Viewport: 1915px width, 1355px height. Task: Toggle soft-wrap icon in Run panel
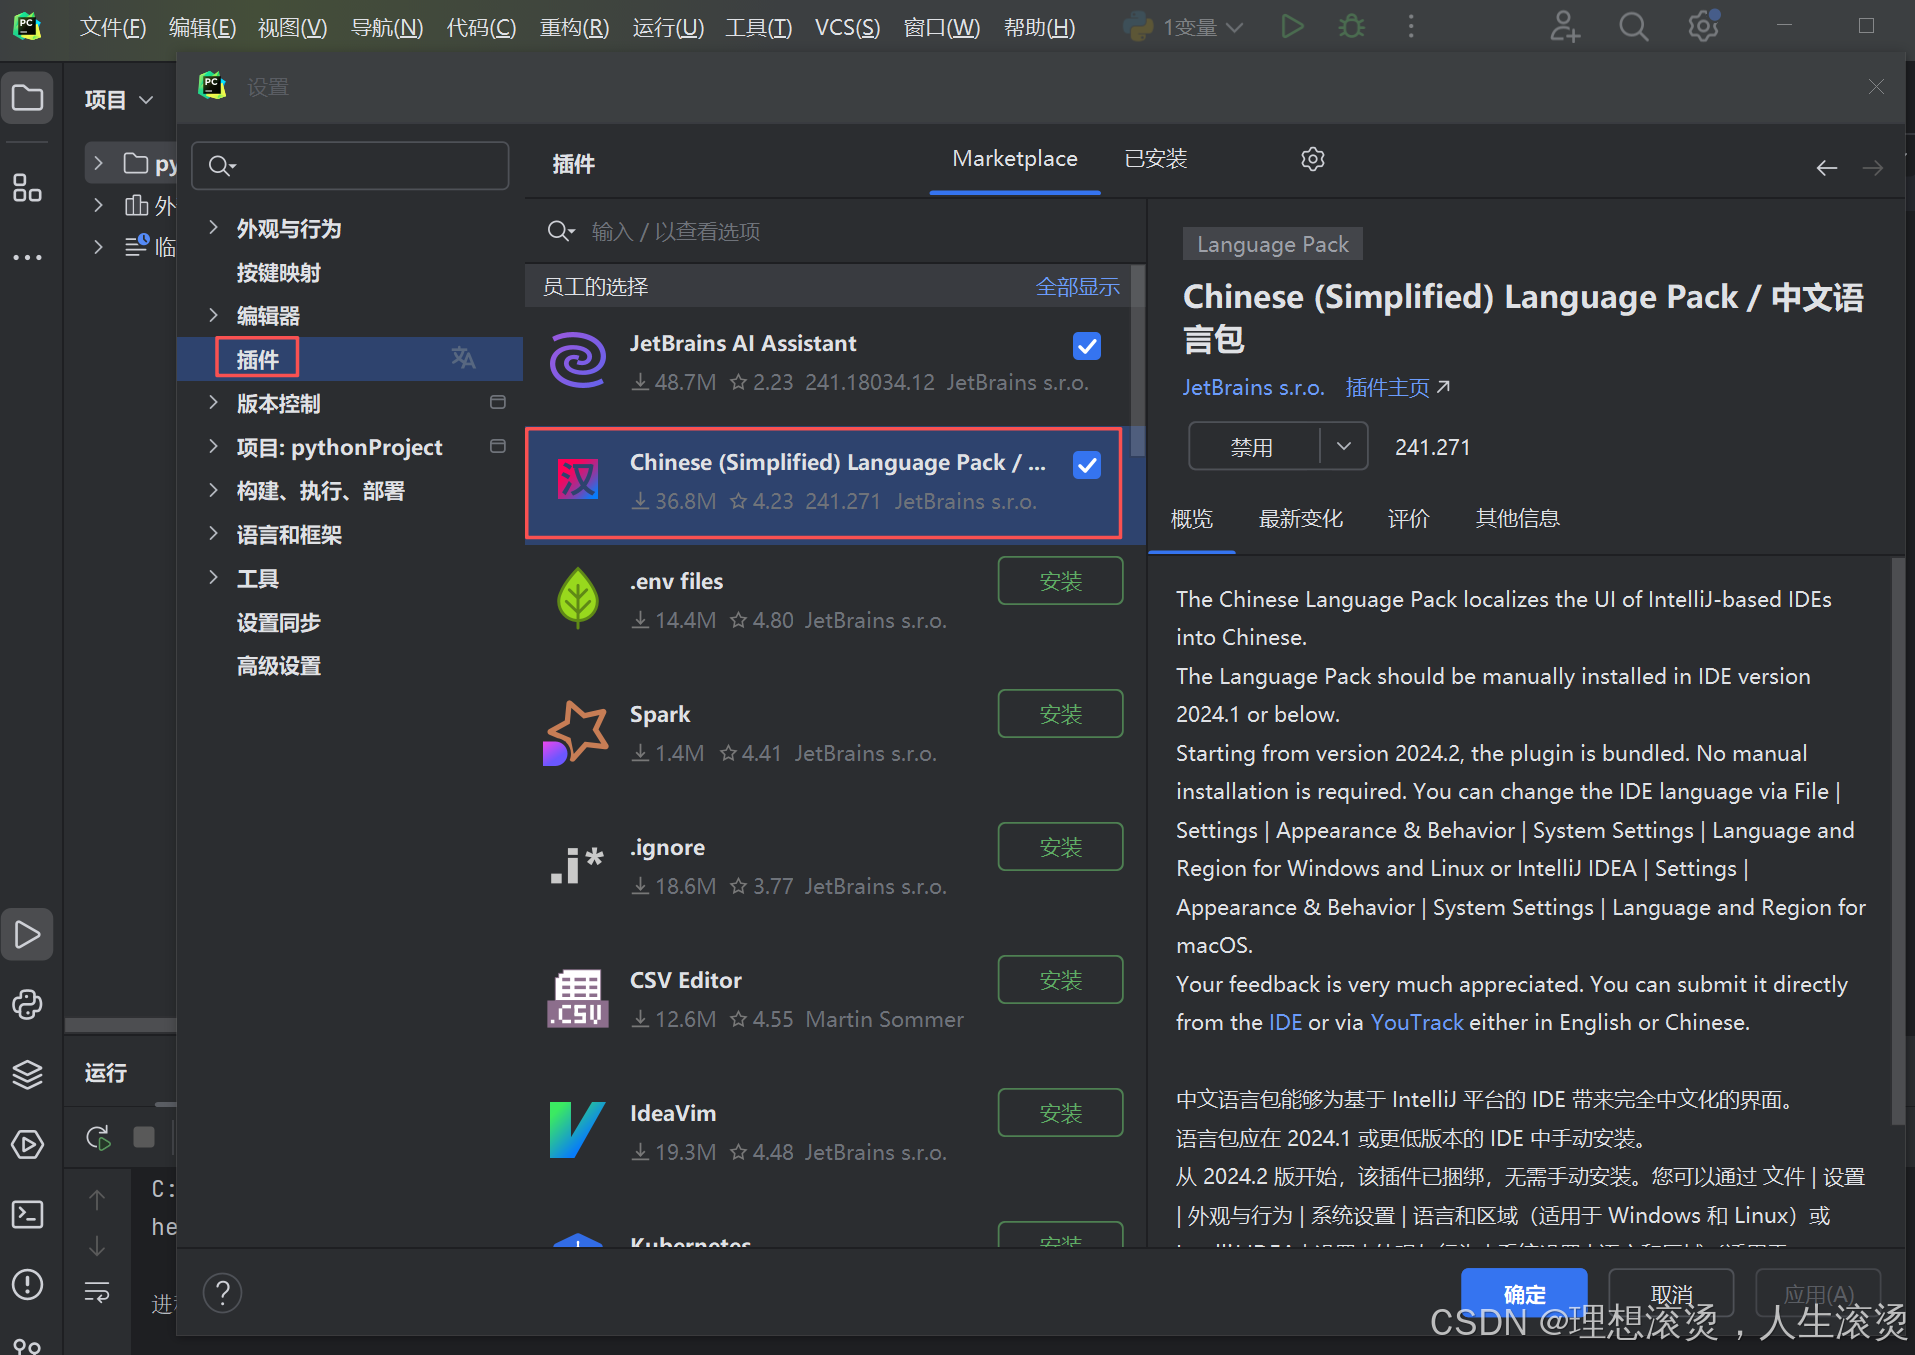97,1292
